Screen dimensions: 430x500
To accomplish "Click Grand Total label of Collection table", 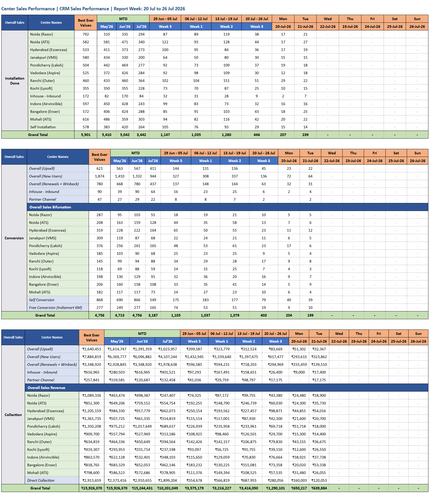I will click(40, 488).
